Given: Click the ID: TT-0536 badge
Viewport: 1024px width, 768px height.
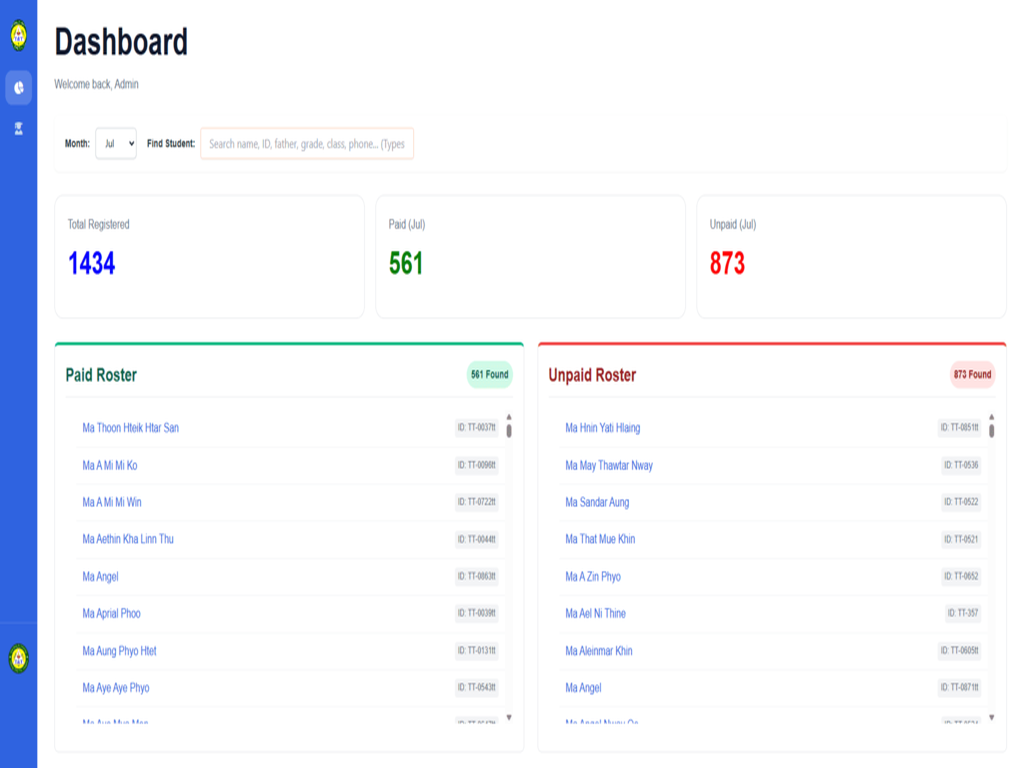Looking at the screenshot, I should point(961,465).
